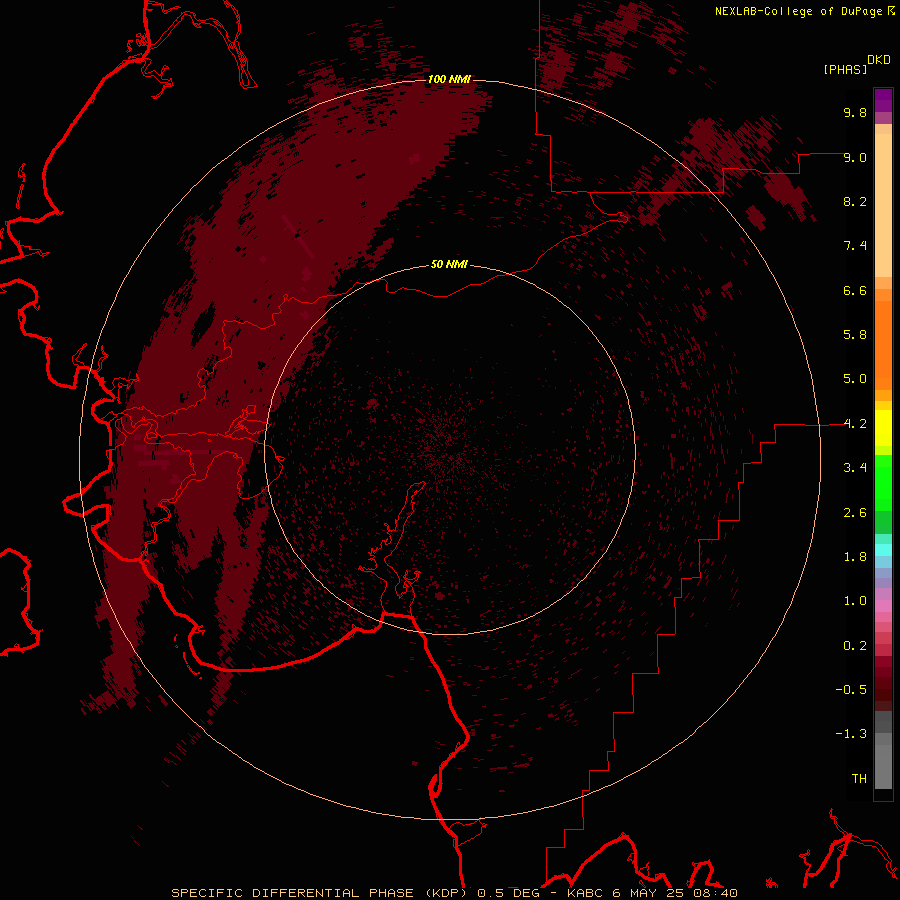
Task: Click the 3.4 legend value
Action: pos(855,468)
